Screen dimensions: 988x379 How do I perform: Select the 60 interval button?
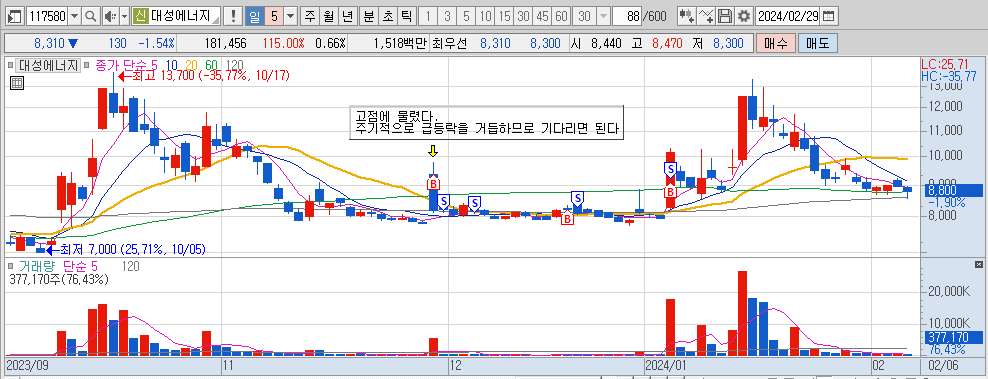tap(561, 16)
